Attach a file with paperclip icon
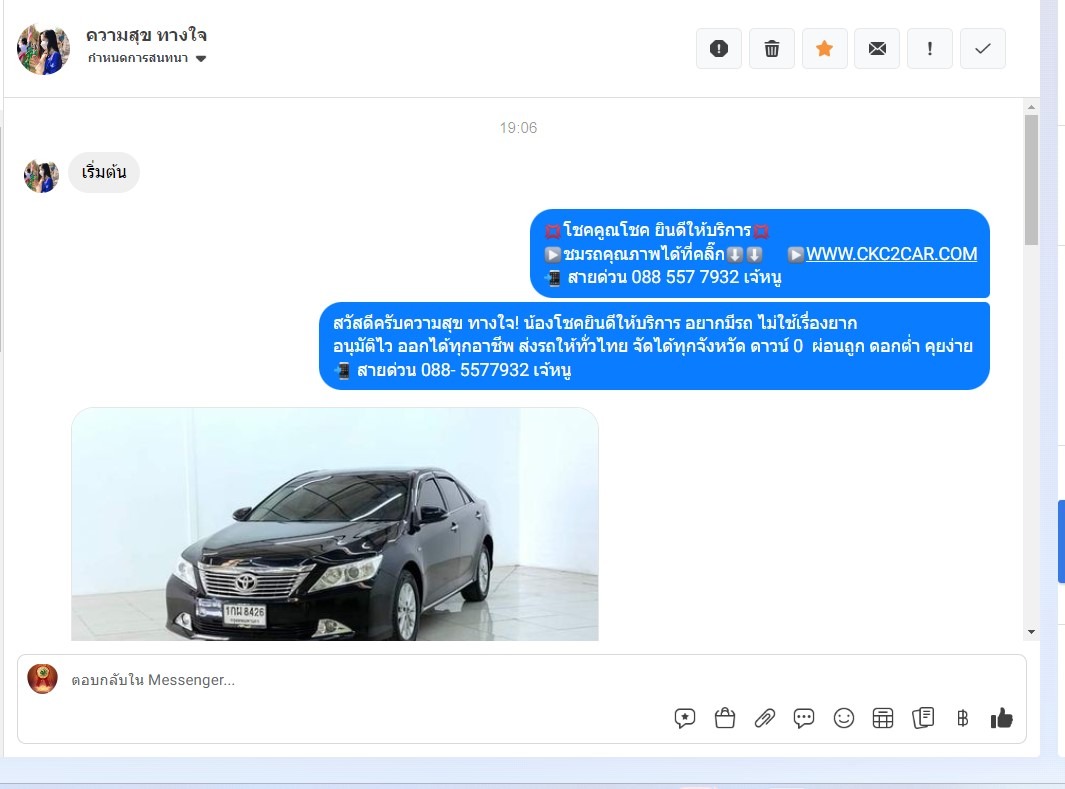This screenshot has width=1065, height=789. pos(764,718)
